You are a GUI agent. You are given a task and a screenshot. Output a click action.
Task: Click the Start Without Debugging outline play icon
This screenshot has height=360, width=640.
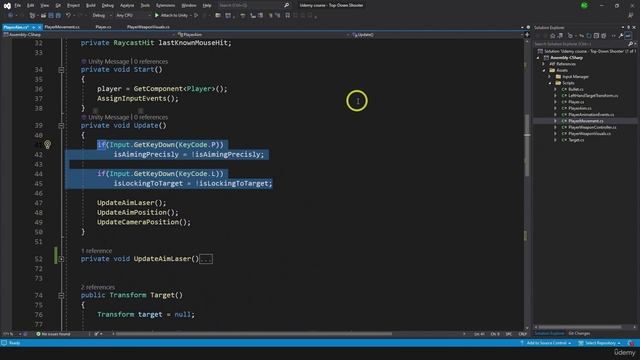[x=196, y=16]
